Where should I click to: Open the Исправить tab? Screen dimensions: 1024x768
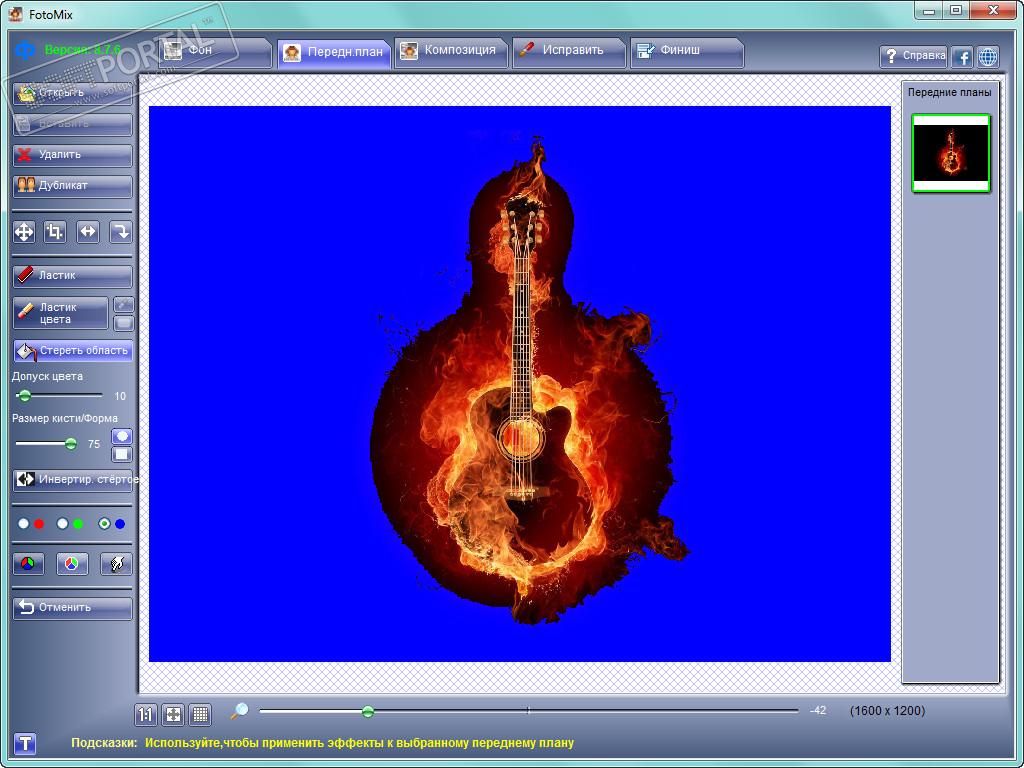click(x=569, y=52)
